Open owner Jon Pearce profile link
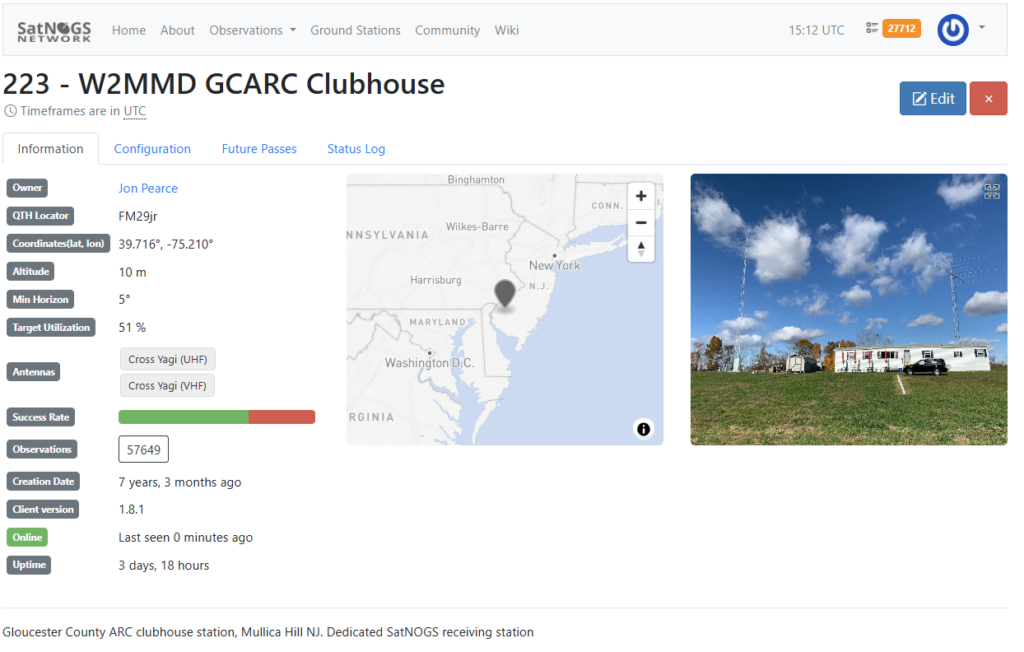The image size is (1024, 652). tap(148, 188)
